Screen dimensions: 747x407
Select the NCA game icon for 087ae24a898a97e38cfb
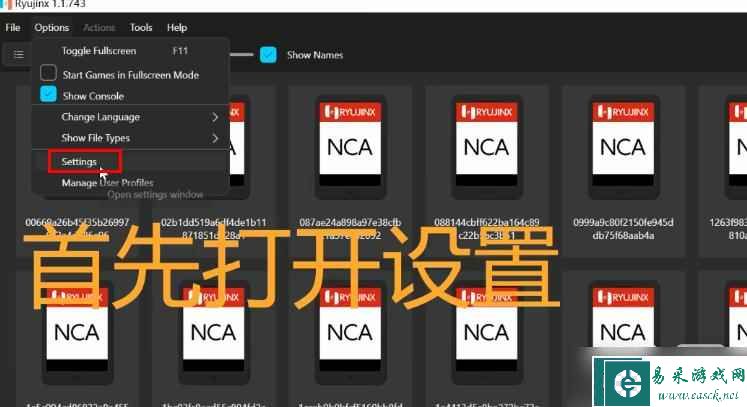click(350, 146)
